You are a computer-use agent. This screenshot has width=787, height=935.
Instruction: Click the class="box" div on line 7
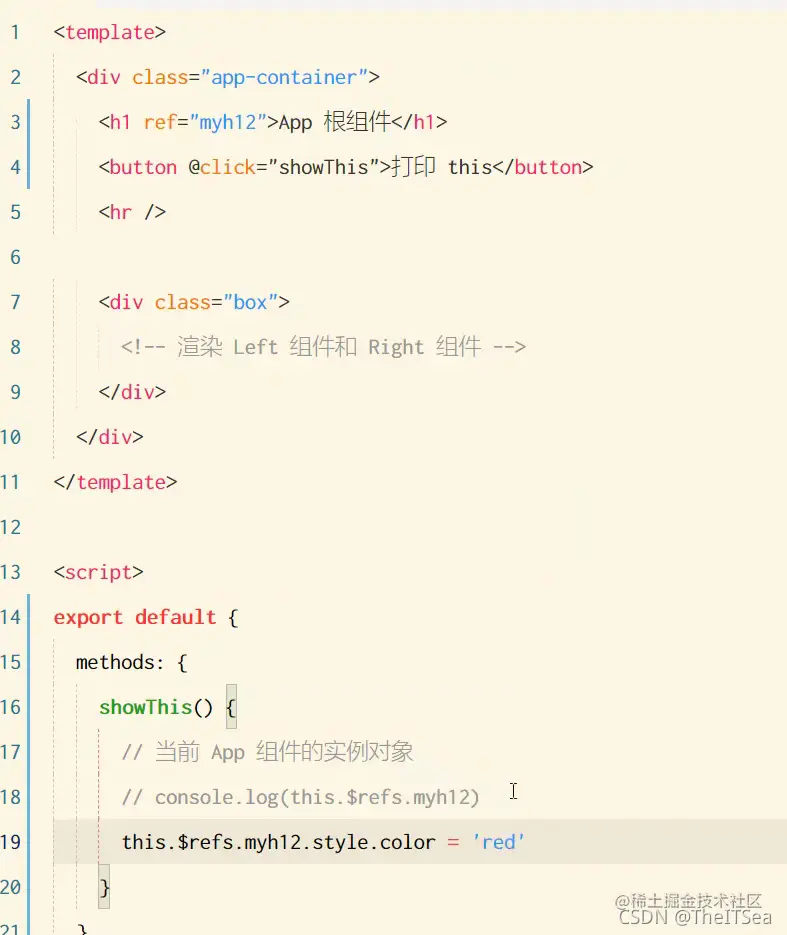pyautogui.click(x=194, y=302)
